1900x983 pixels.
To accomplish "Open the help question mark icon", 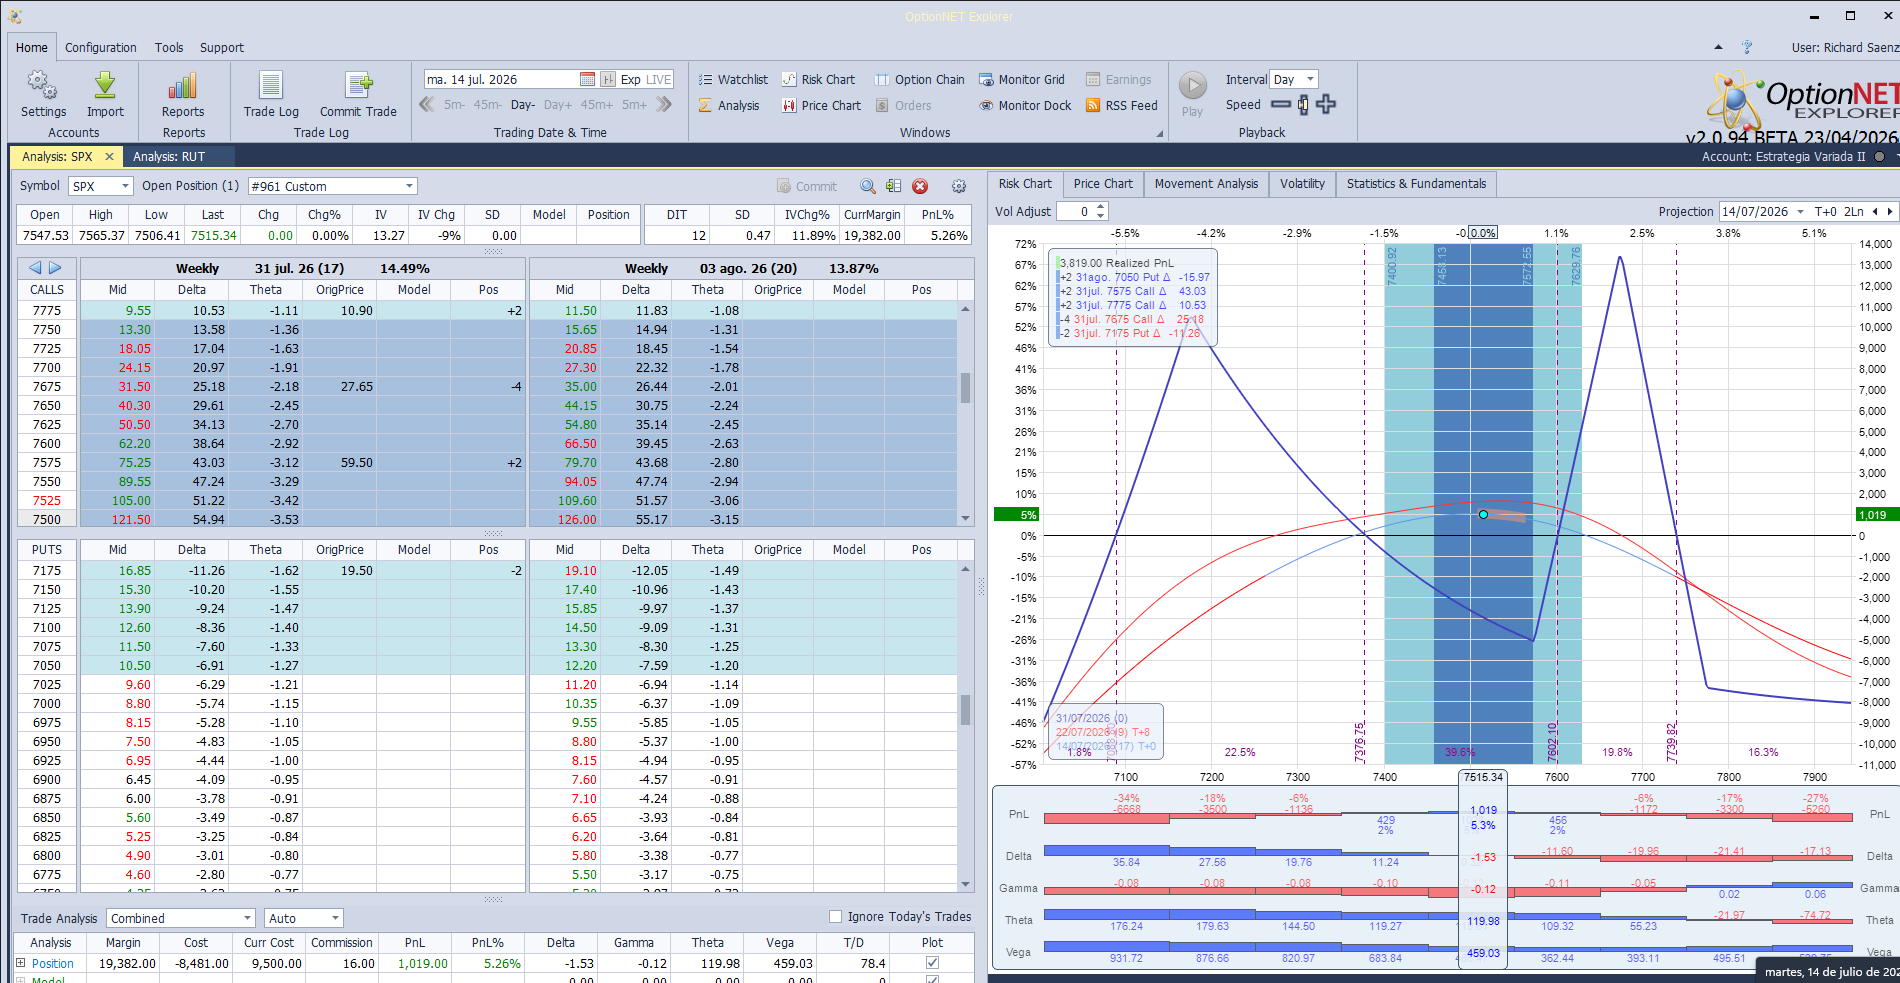I will pyautogui.click(x=1747, y=47).
